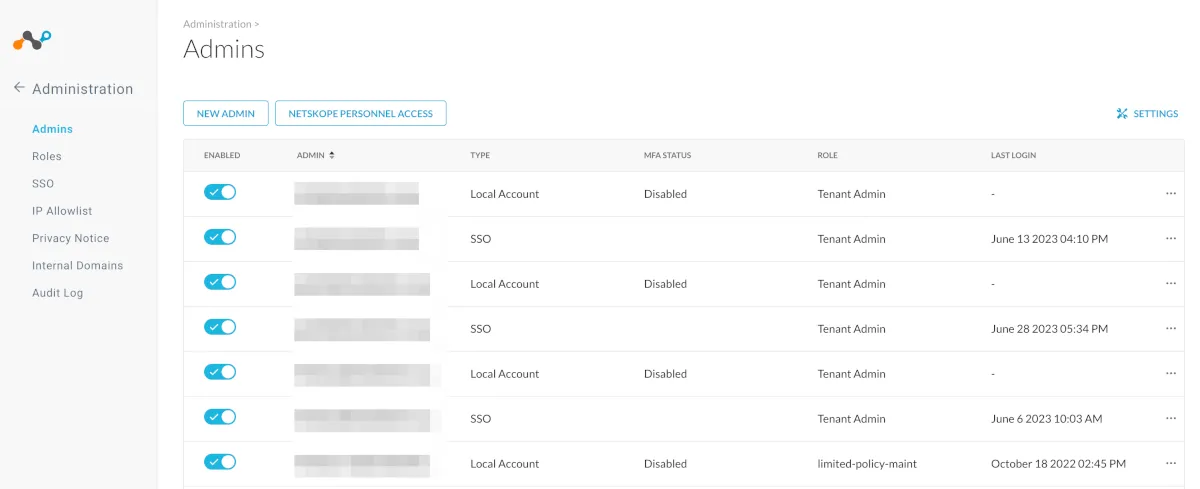This screenshot has height=489, width=1200.
Task: Open Netskope Personnel Access
Action: pos(360,114)
